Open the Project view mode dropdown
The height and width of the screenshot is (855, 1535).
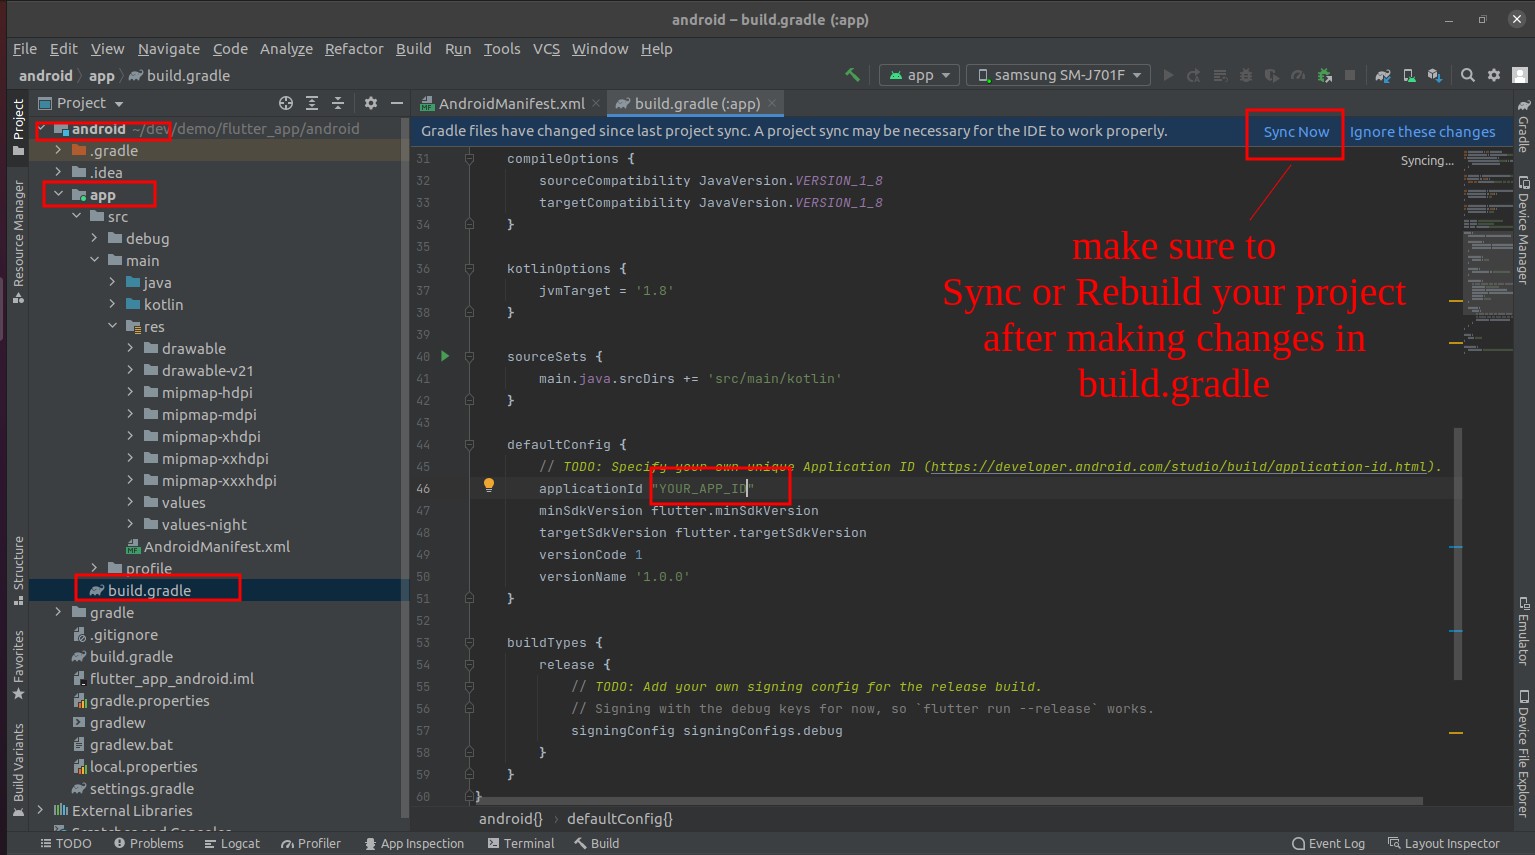tap(81, 103)
